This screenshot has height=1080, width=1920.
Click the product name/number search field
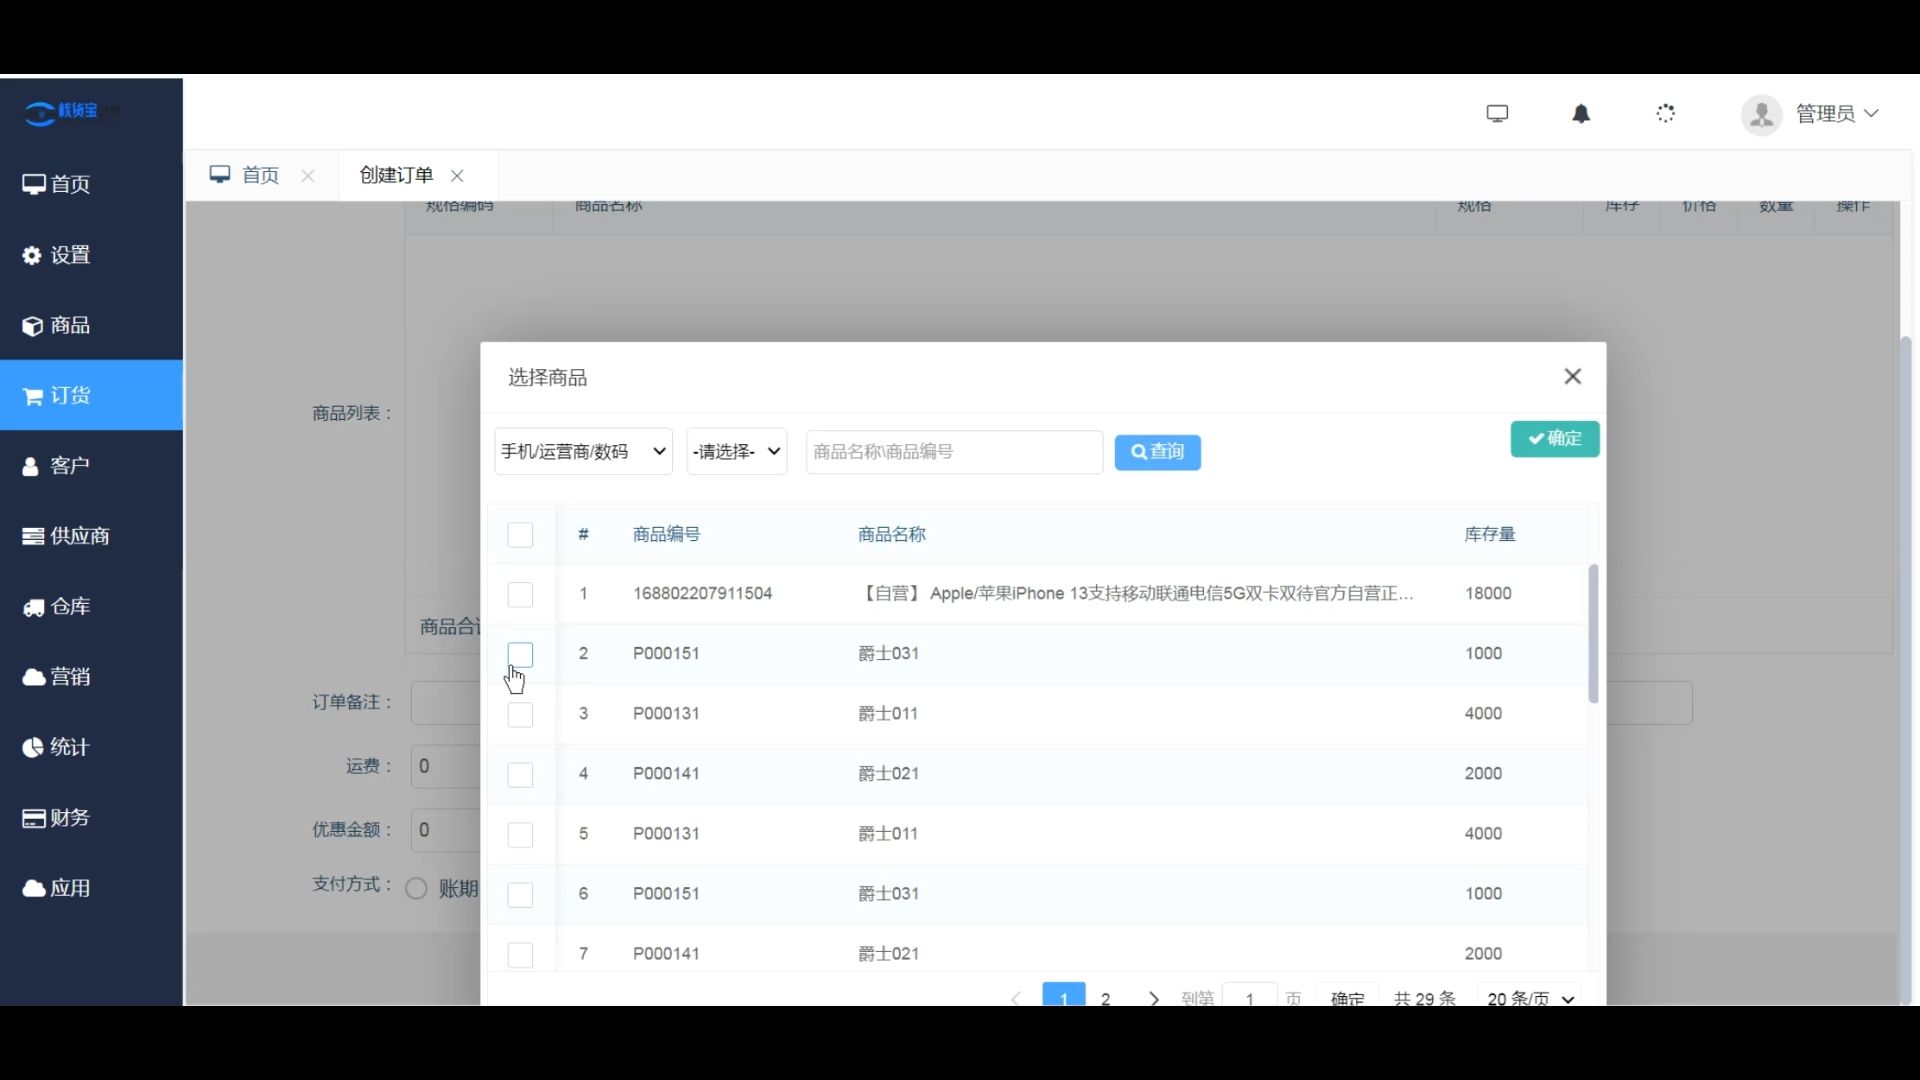(x=954, y=452)
